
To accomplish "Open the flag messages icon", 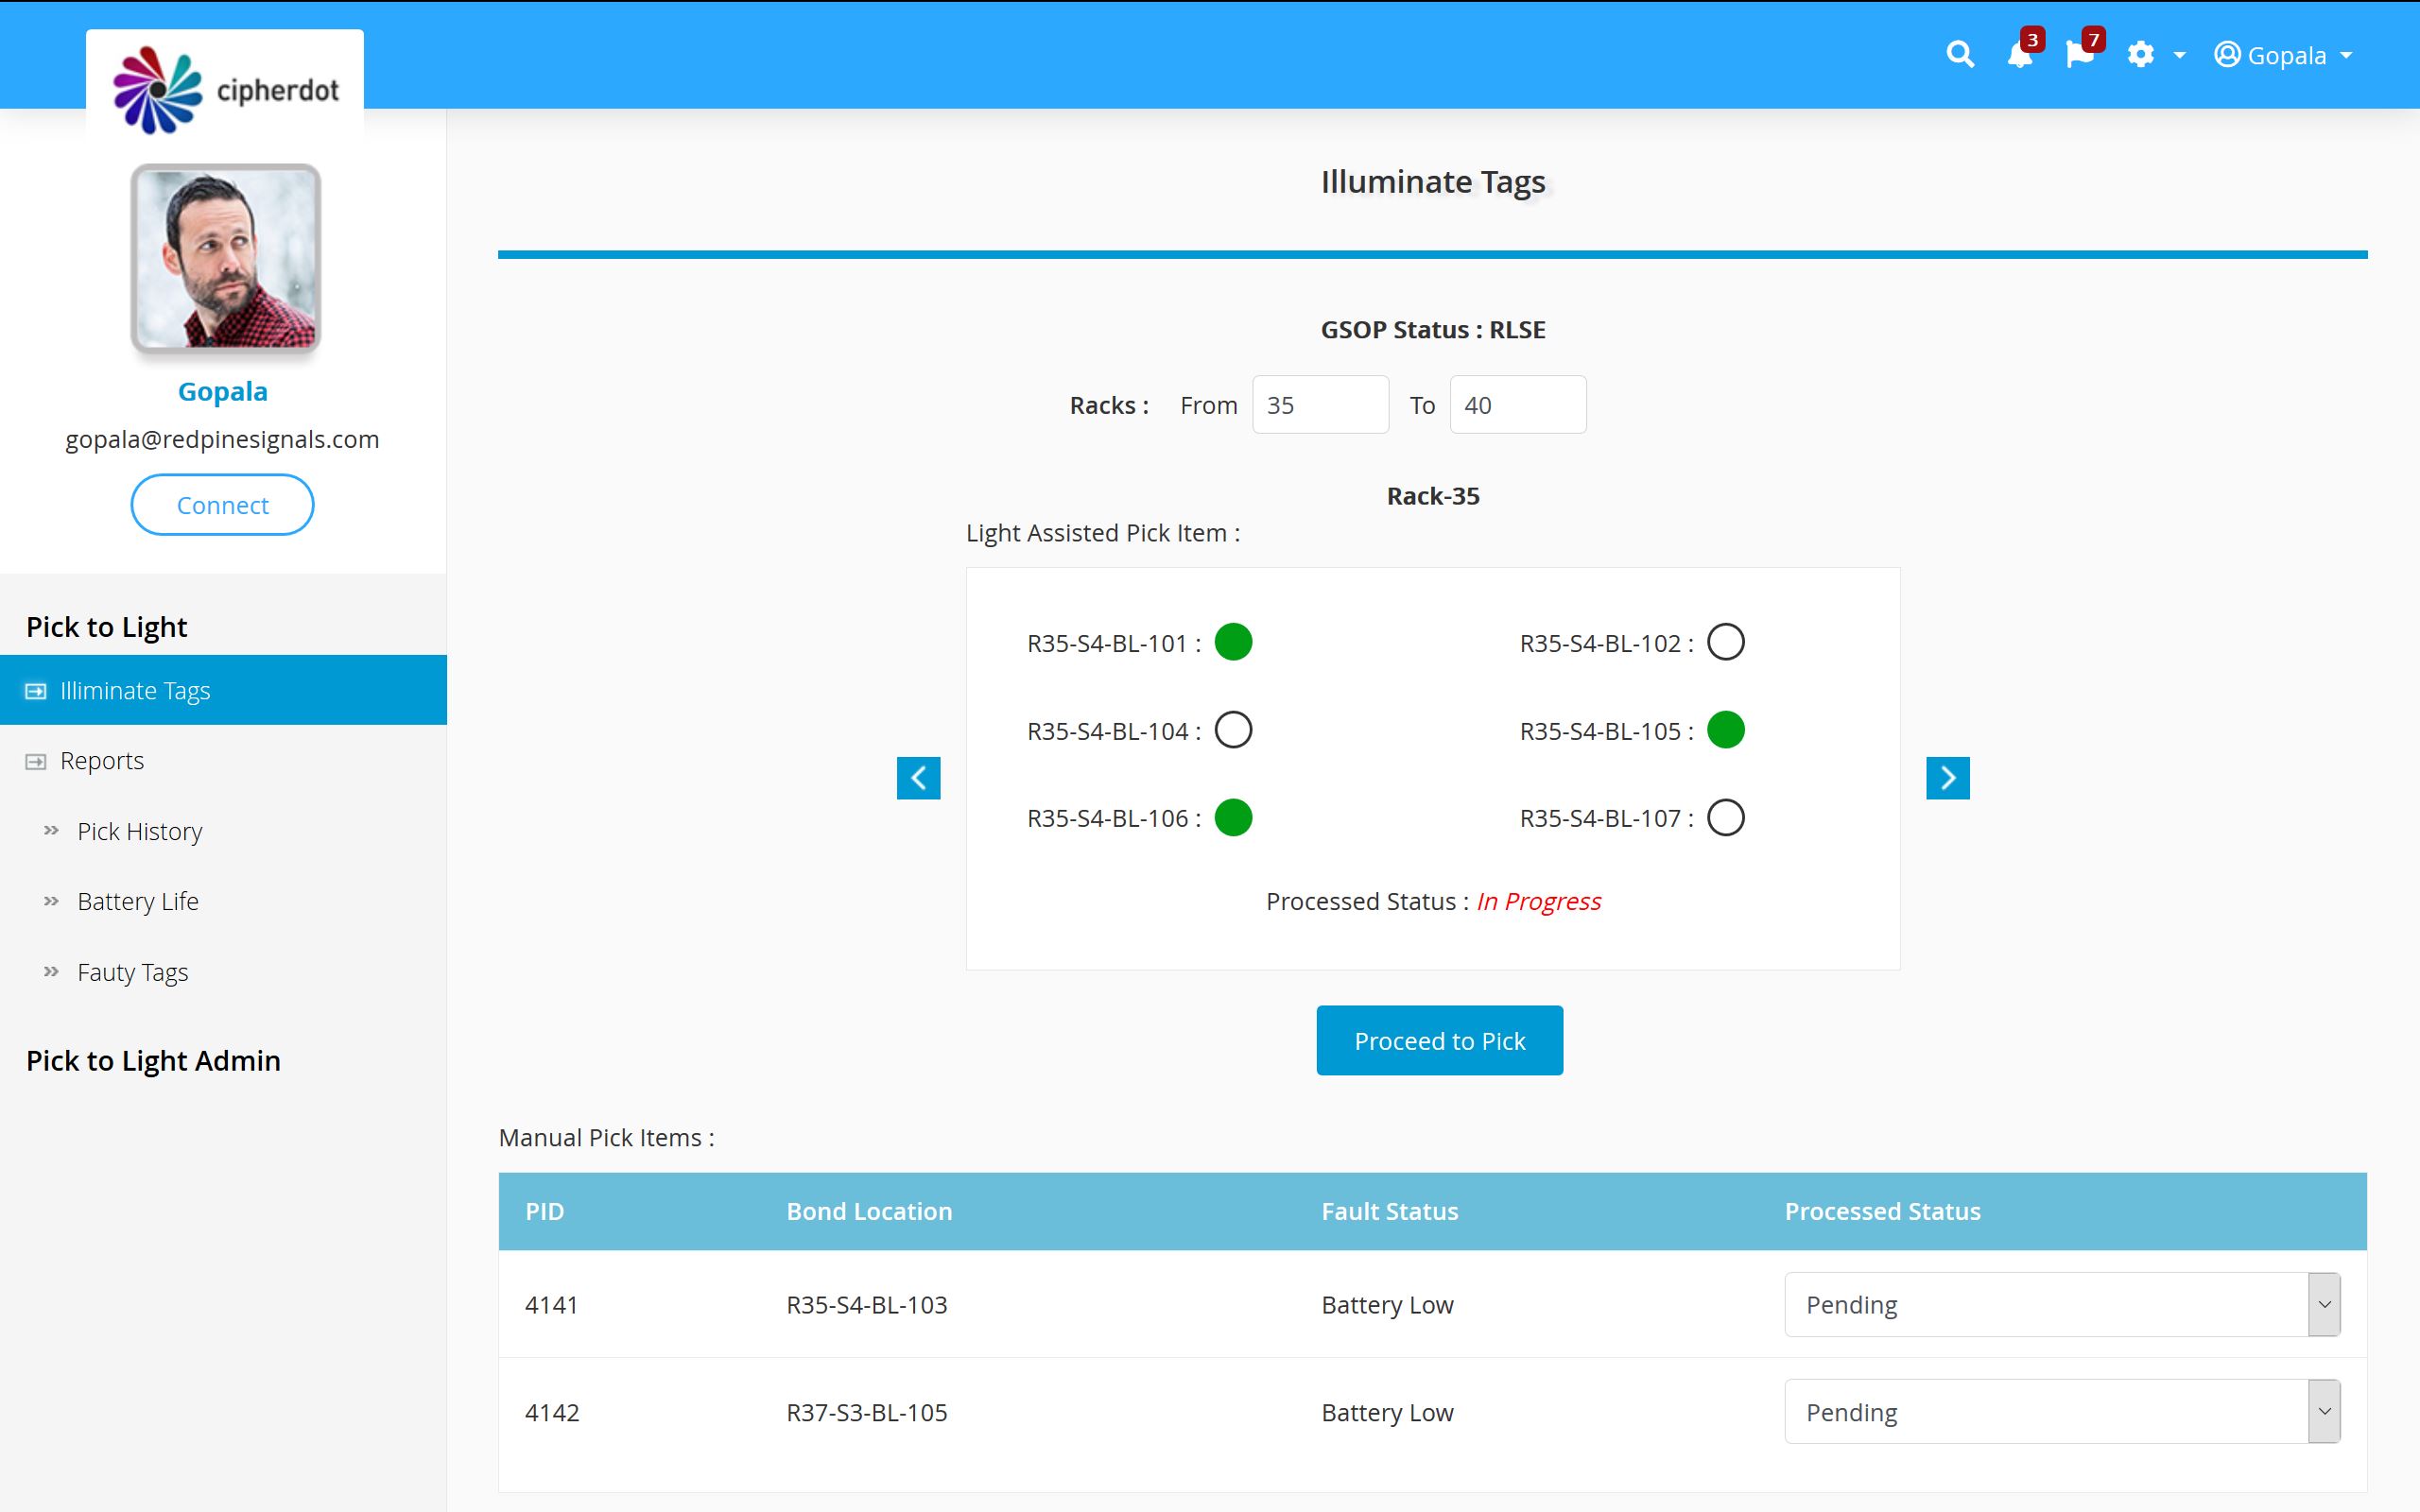I will (2079, 54).
